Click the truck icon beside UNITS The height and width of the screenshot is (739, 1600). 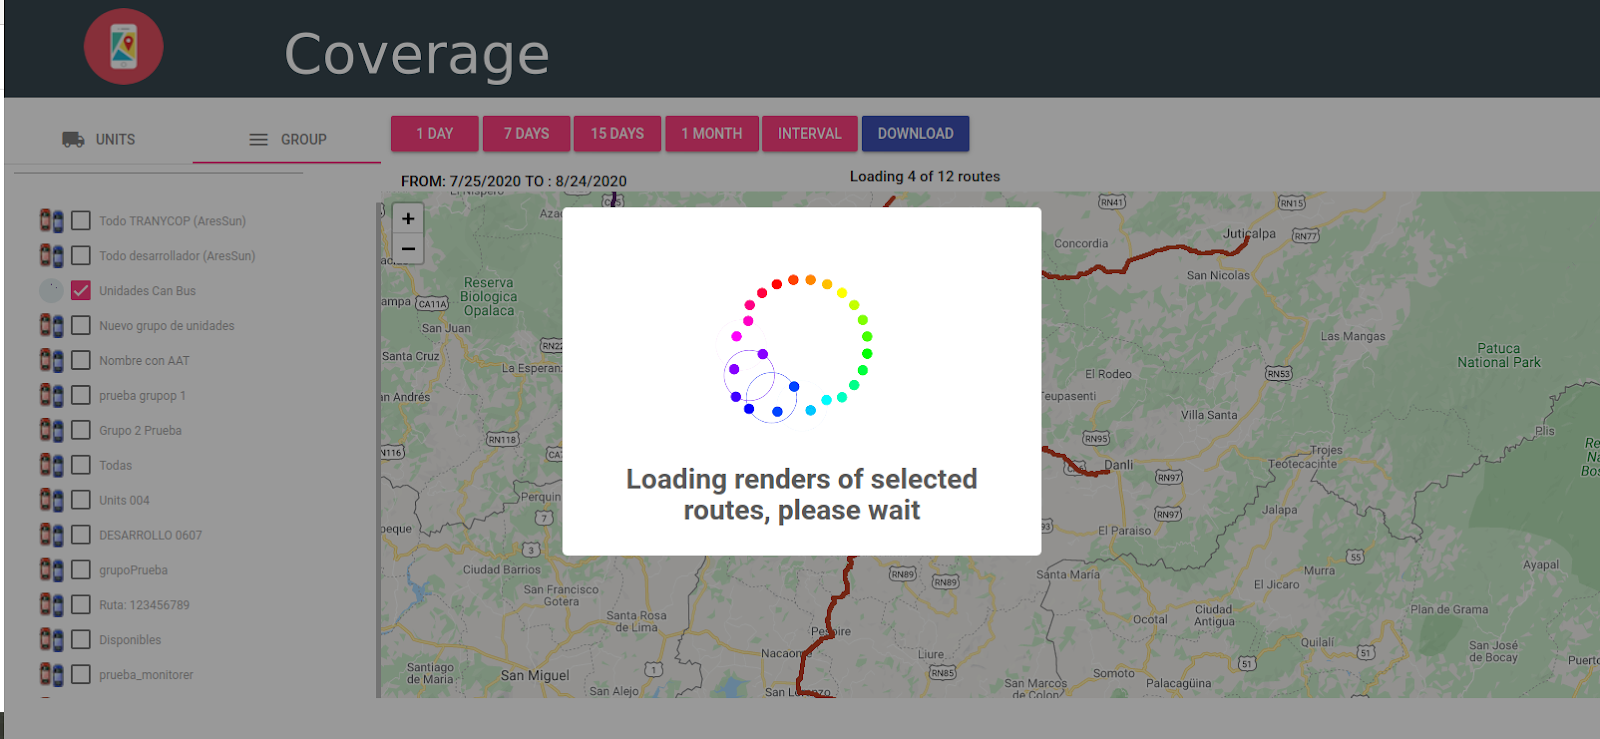[x=73, y=139]
